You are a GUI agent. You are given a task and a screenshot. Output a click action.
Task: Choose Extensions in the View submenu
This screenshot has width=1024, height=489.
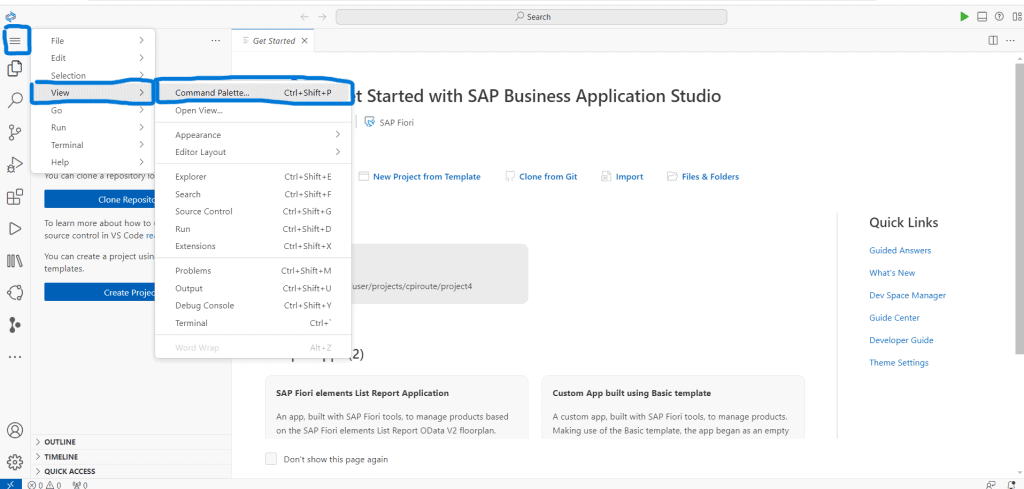(253, 246)
